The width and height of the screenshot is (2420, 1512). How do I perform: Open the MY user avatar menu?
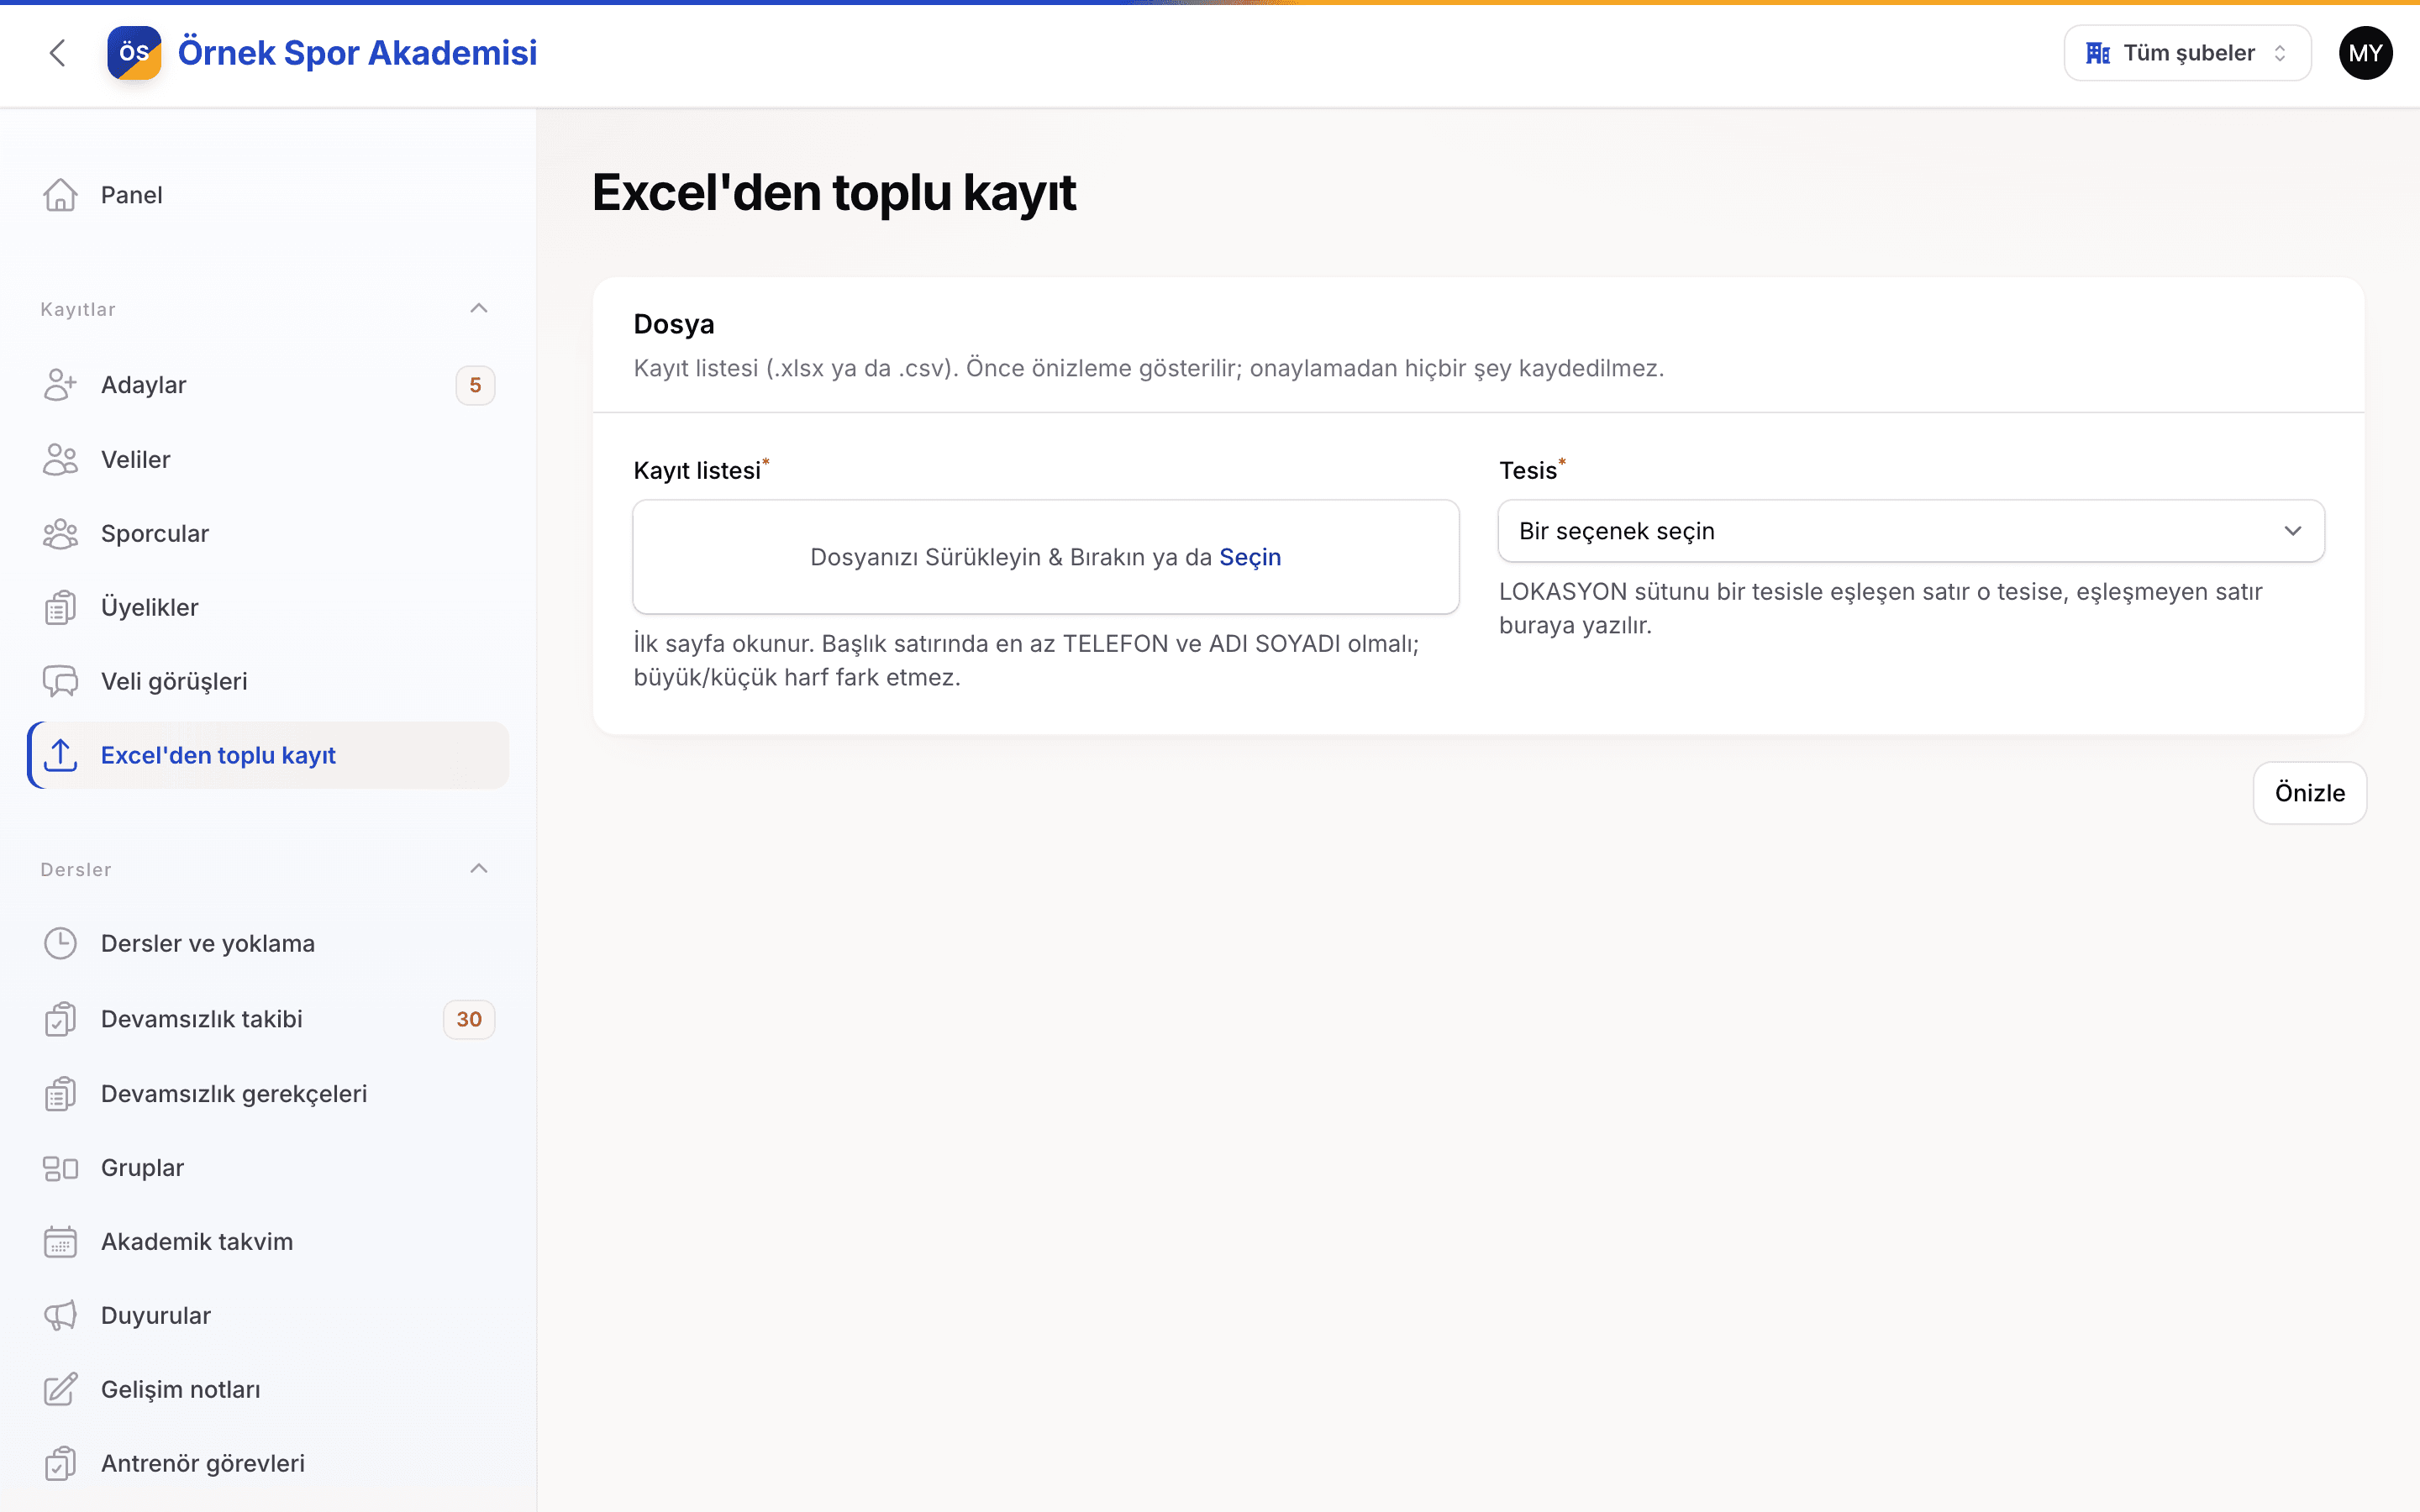[x=2365, y=53]
